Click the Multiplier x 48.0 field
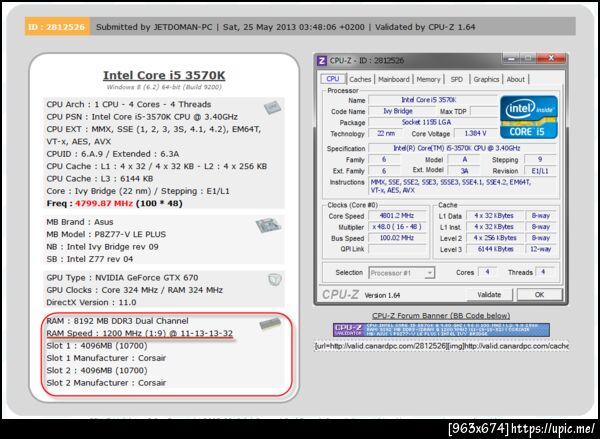600x439 pixels. 397,227
